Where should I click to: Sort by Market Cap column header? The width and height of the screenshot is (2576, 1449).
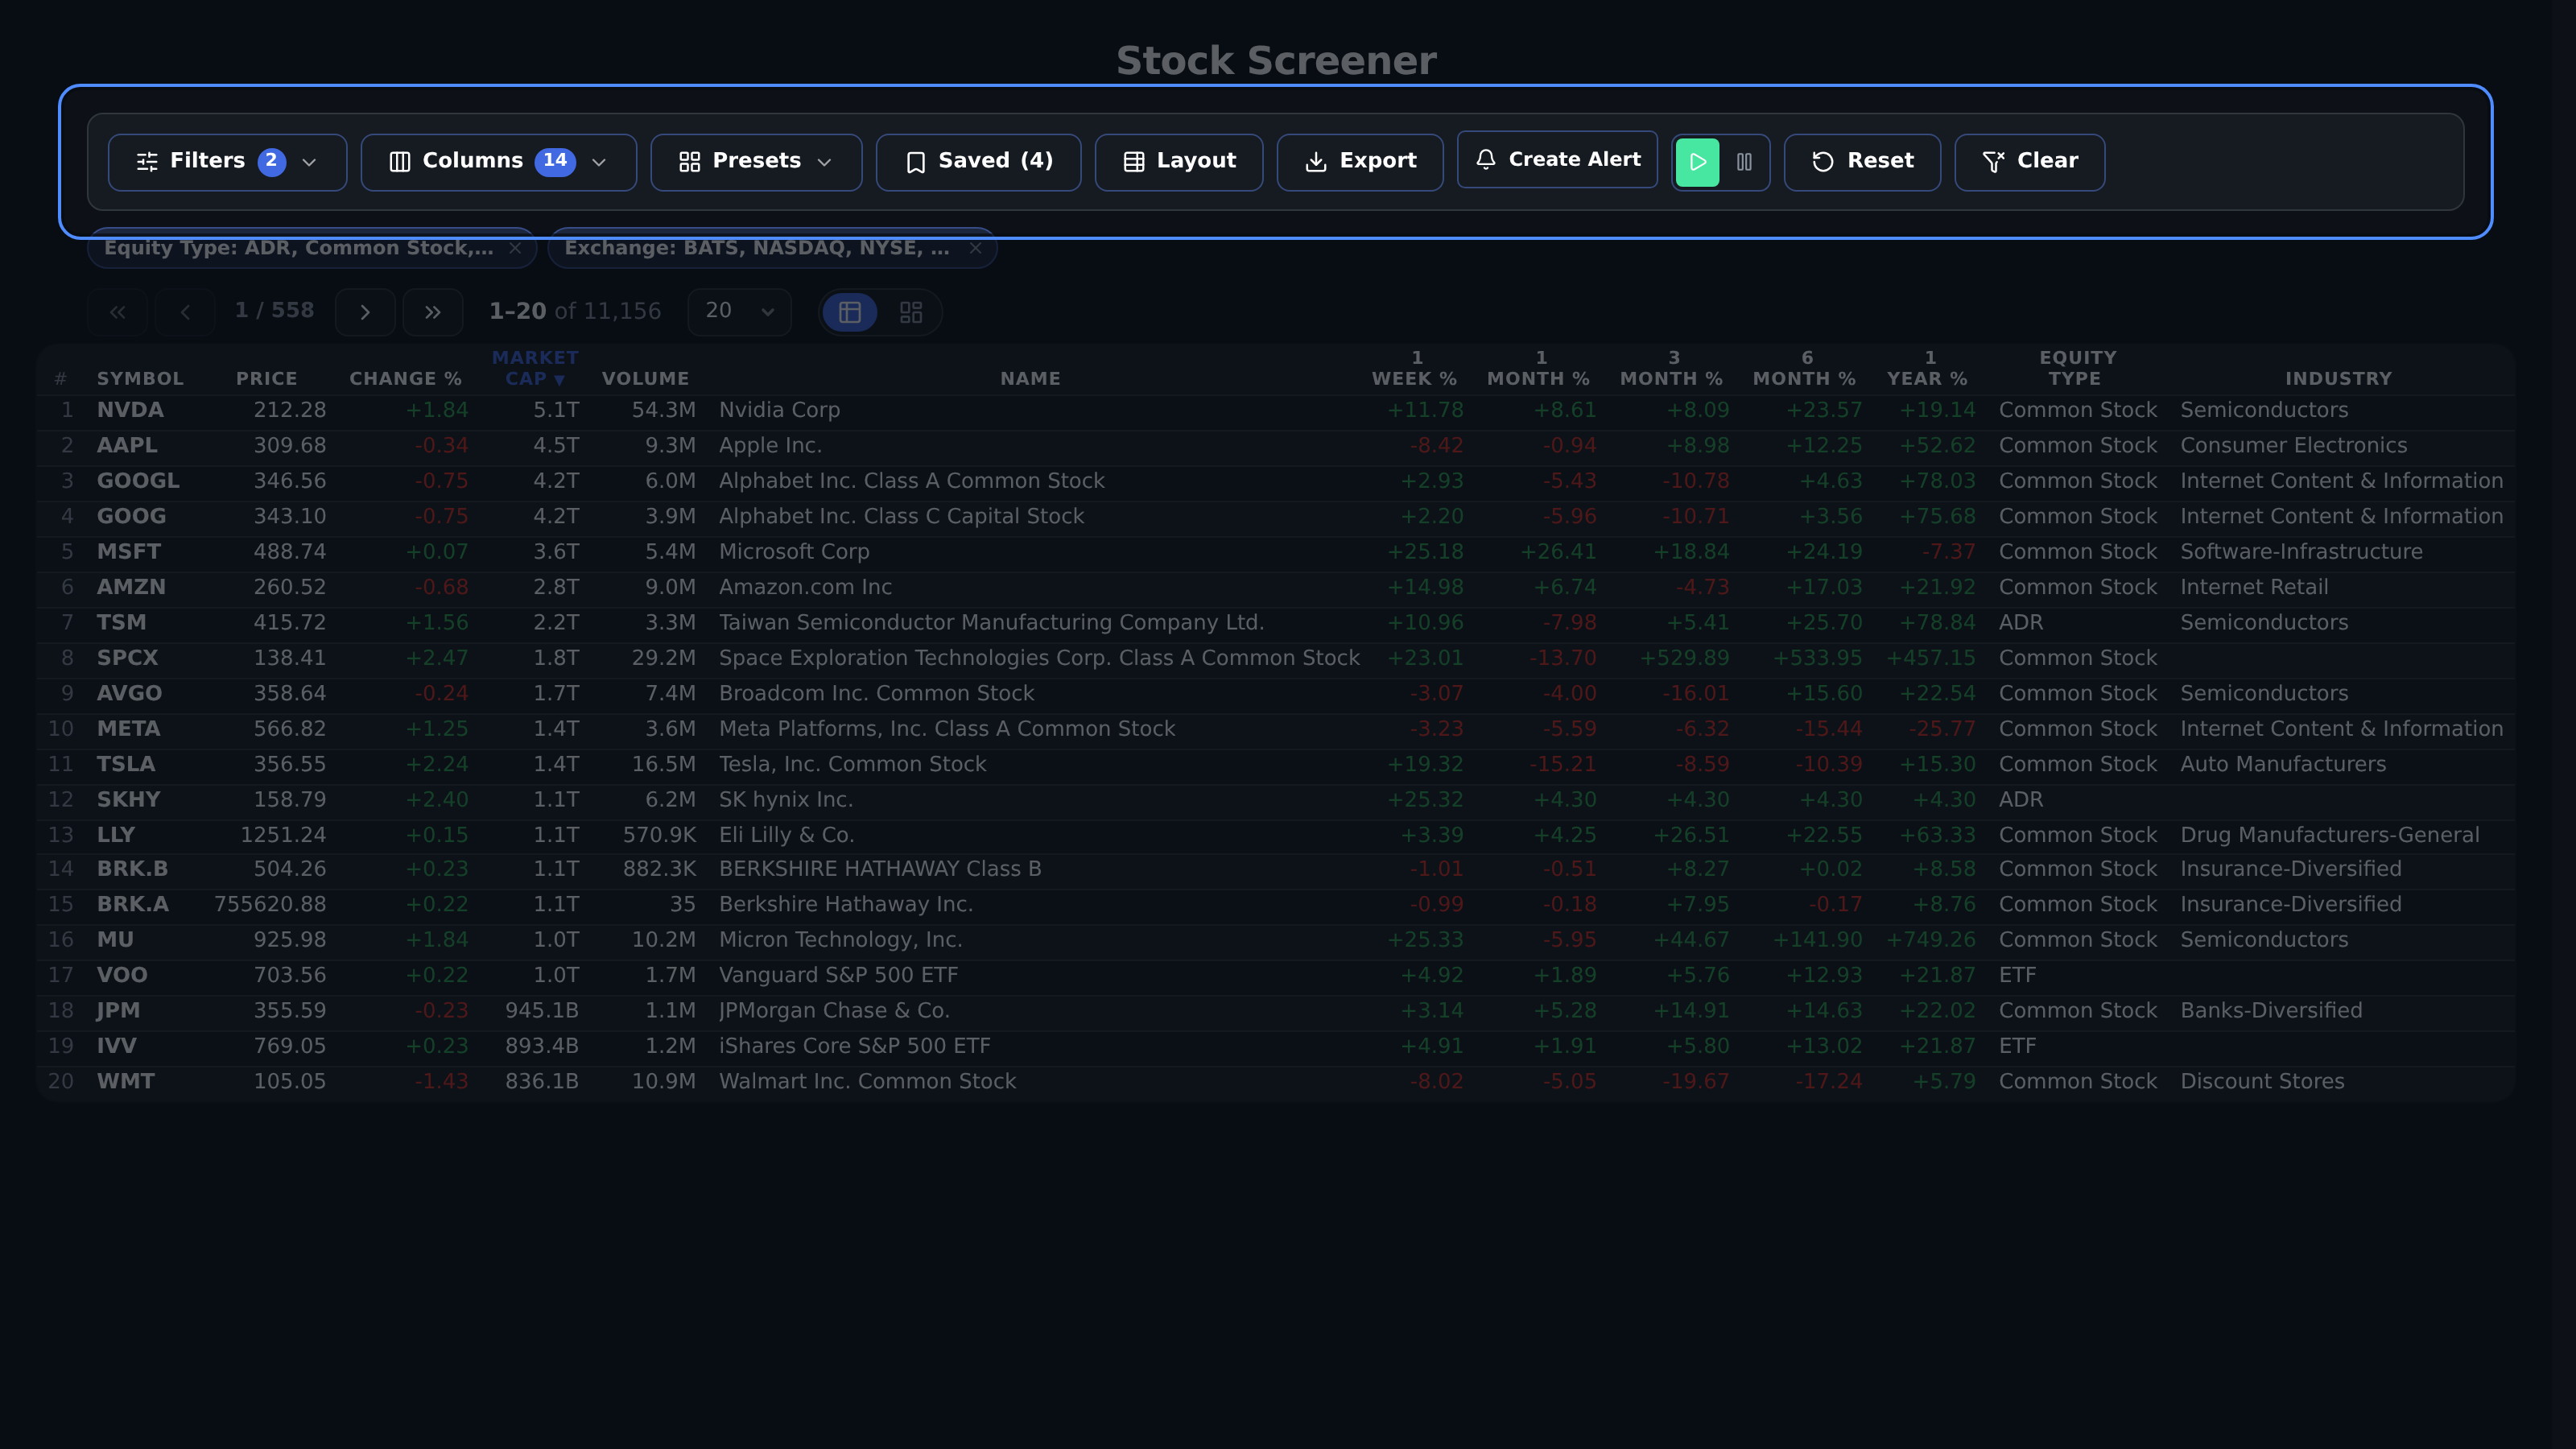coord(535,368)
